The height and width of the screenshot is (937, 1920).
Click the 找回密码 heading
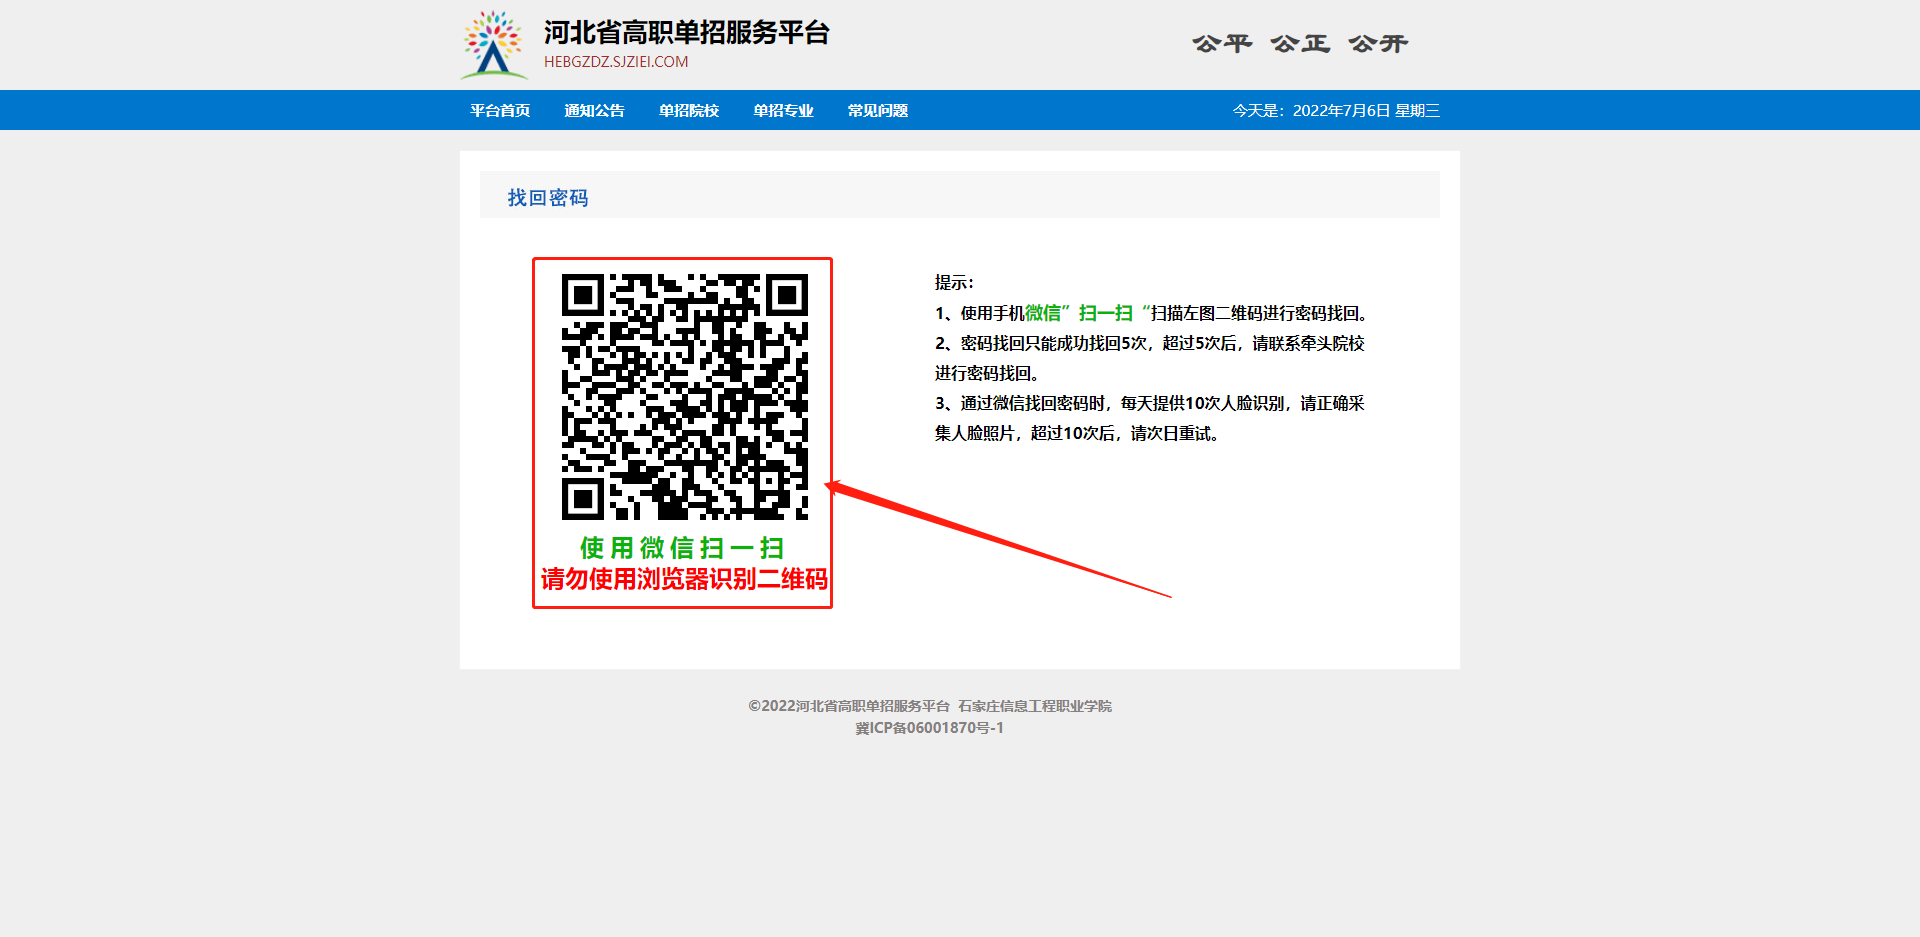pyautogui.click(x=548, y=198)
